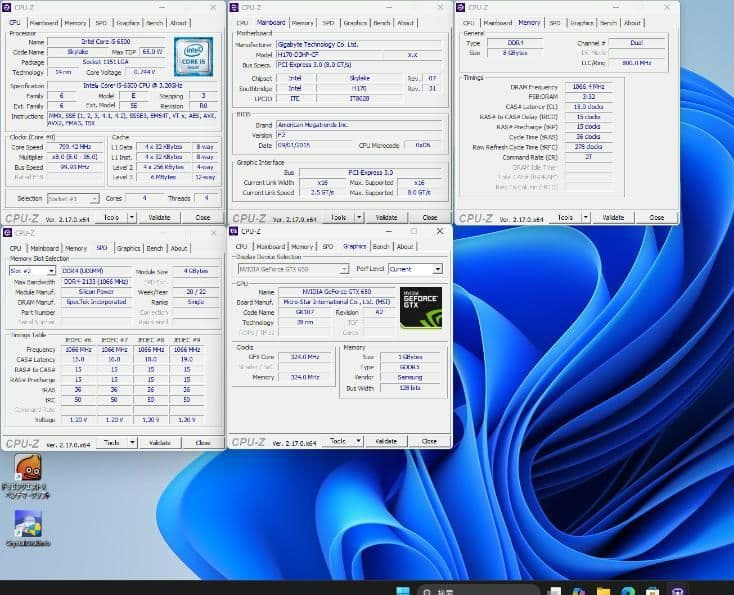The image size is (734, 595).
Task: Click the 'Gigabyte Technology Co. Ltd.' manufacturer field
Action: click(x=359, y=44)
